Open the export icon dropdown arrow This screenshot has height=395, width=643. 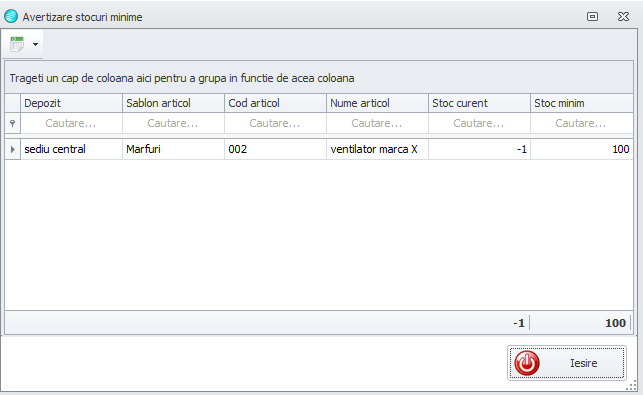click(x=36, y=44)
